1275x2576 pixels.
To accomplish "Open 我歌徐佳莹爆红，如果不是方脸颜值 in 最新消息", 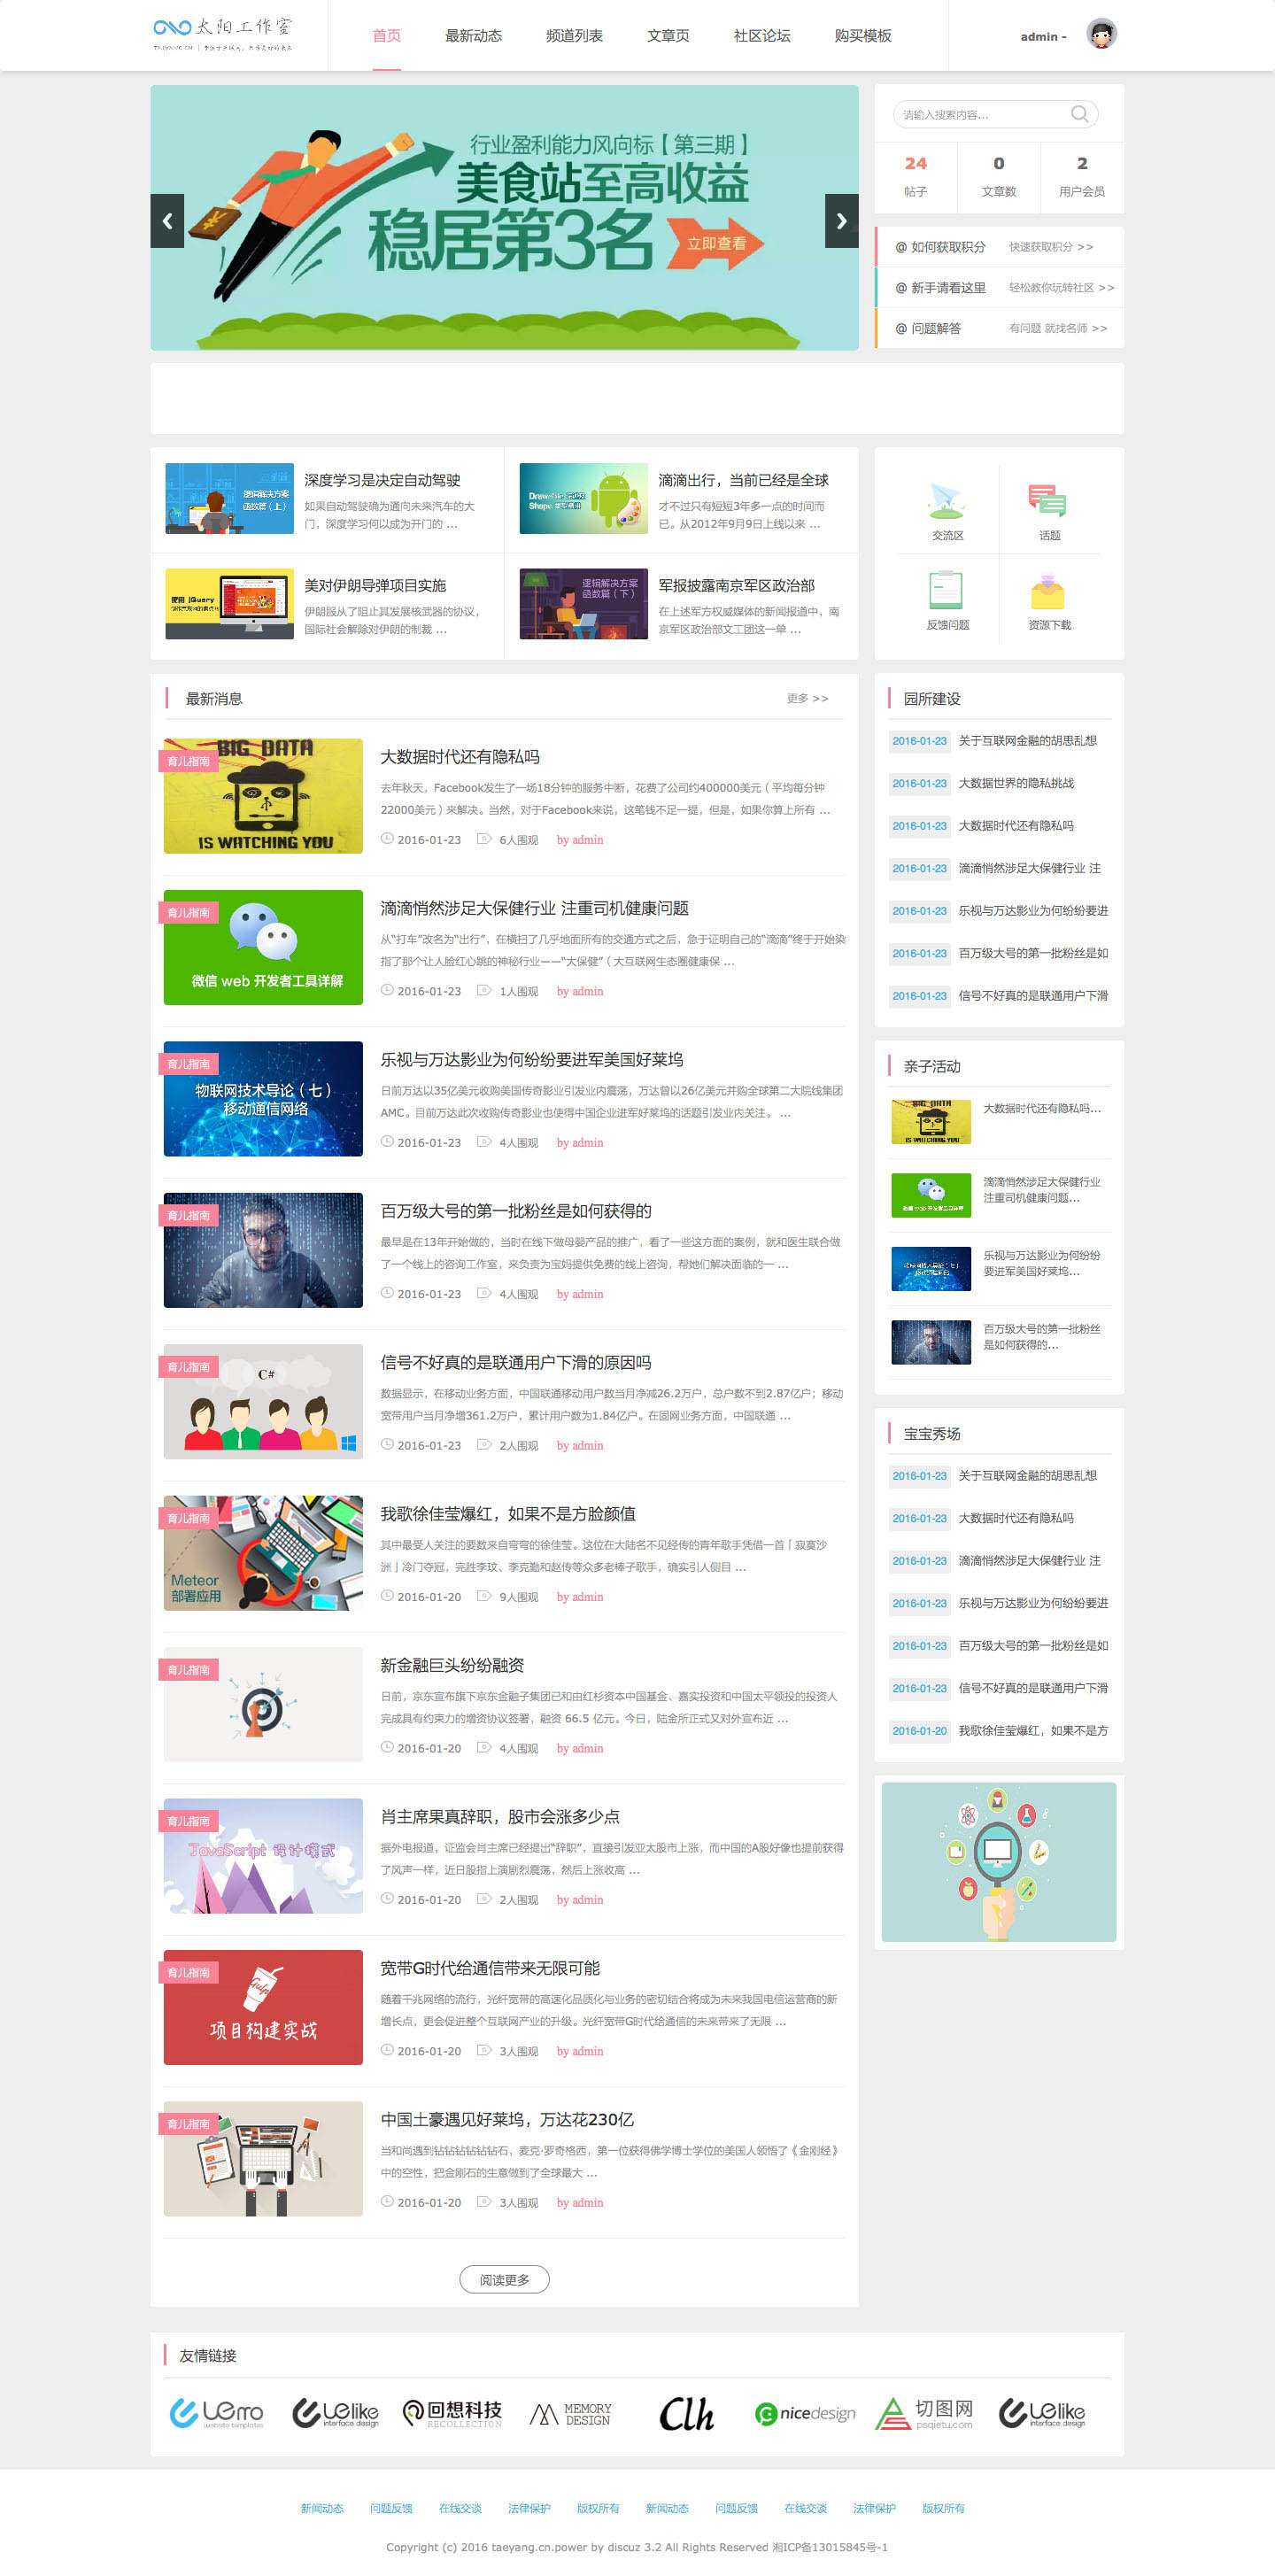I will [508, 1514].
